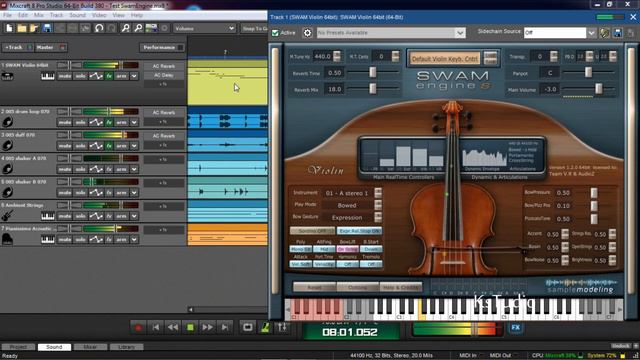Click the instrument icon of drum loop track
The image size is (640, 360).
tap(7, 122)
